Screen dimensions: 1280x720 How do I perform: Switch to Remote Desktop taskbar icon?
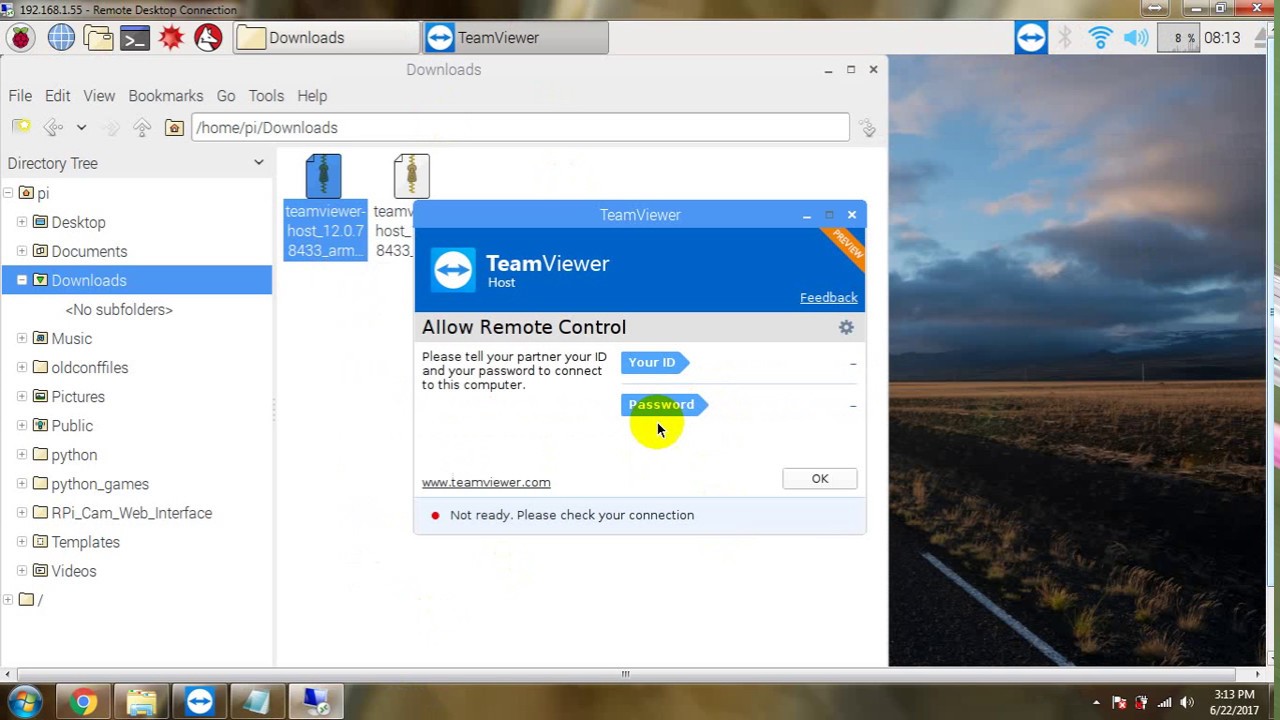coord(316,702)
